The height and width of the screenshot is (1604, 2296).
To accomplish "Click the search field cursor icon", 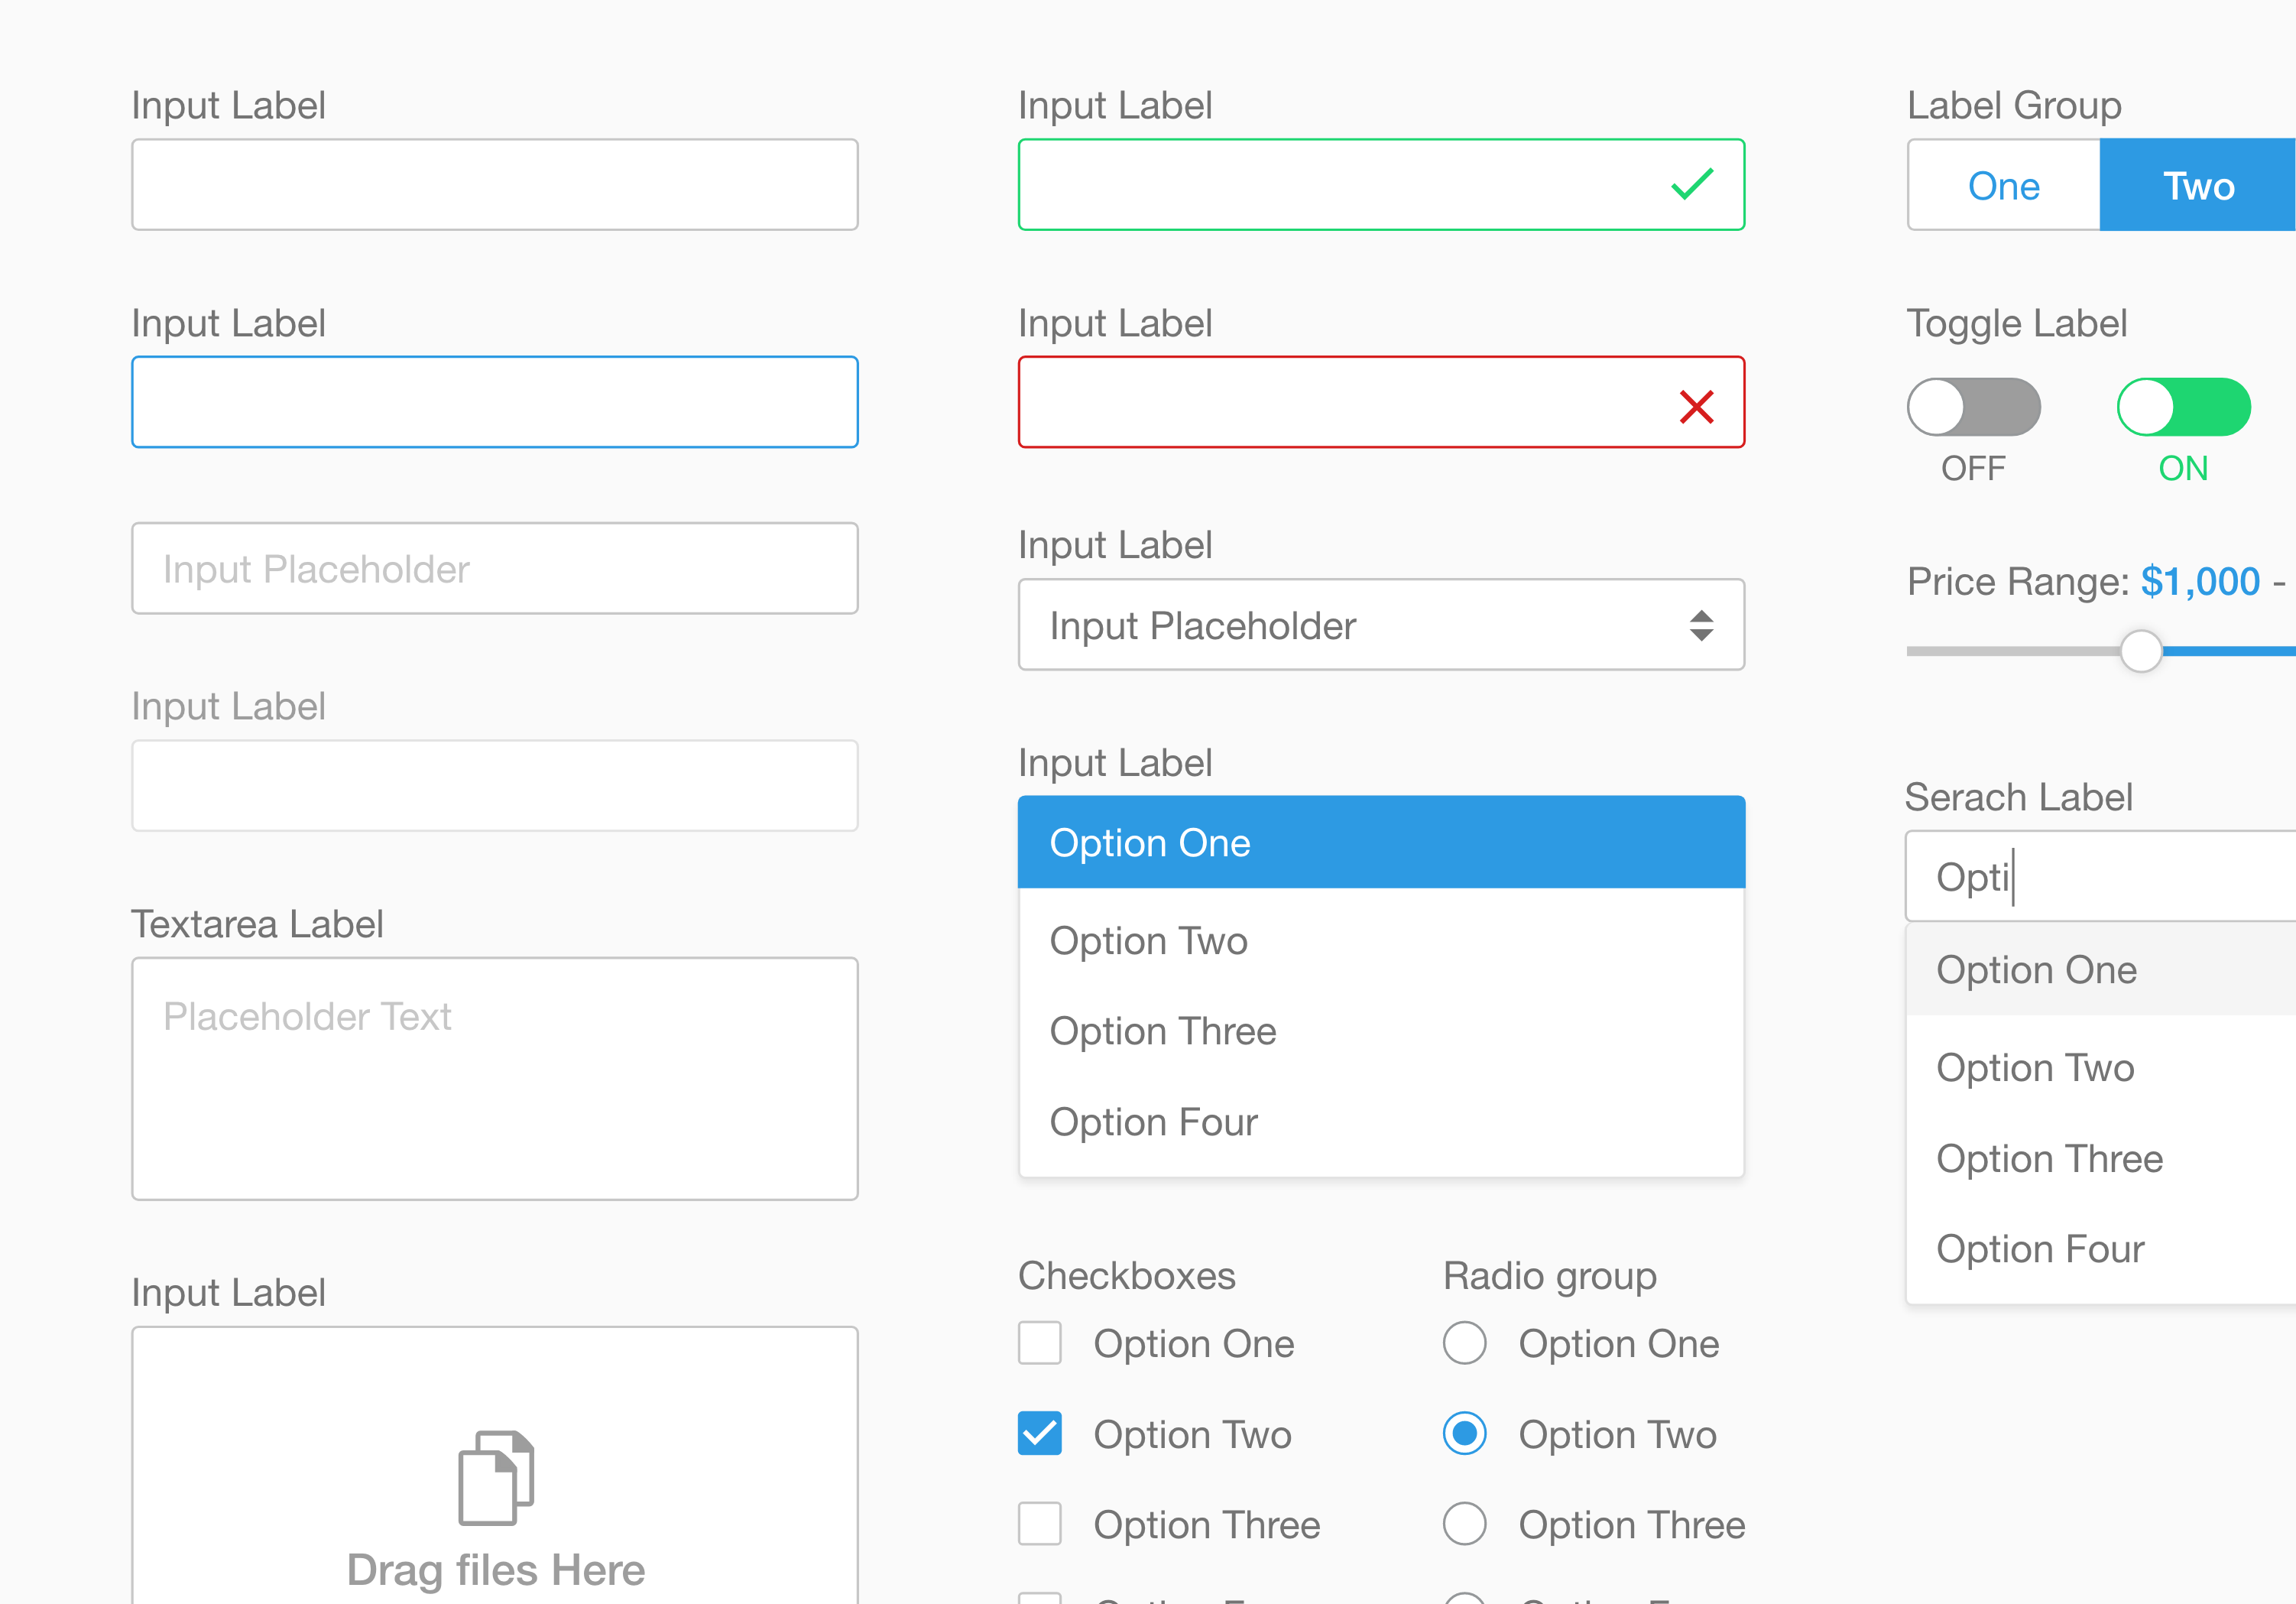I will pos(2013,878).
